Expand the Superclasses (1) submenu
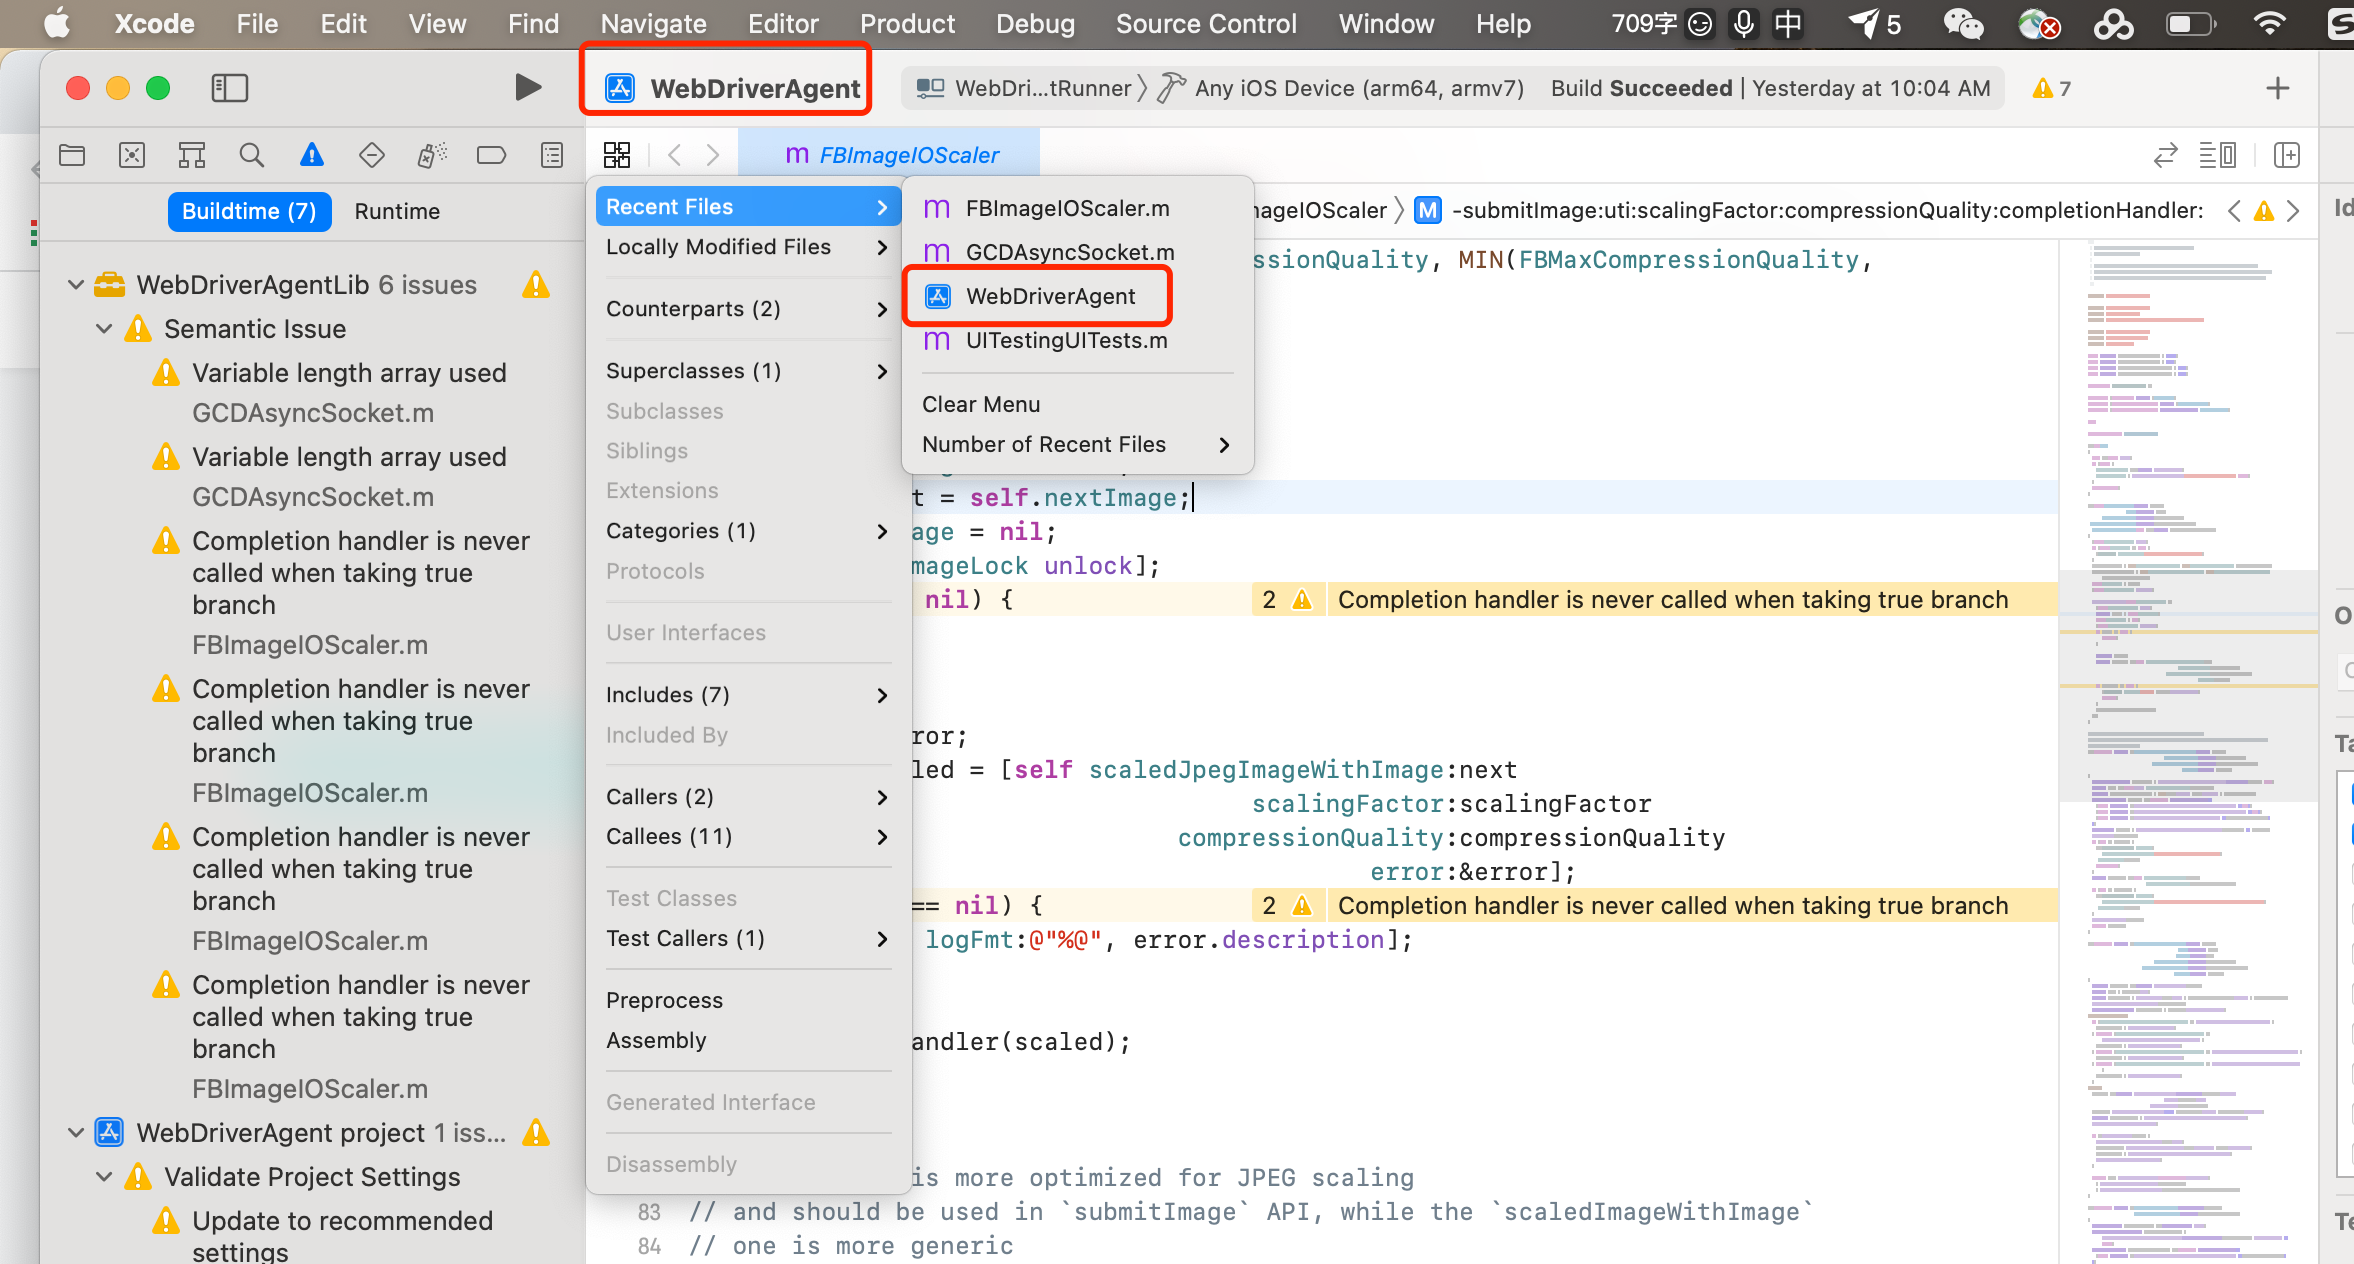2354x1264 pixels. click(x=748, y=371)
